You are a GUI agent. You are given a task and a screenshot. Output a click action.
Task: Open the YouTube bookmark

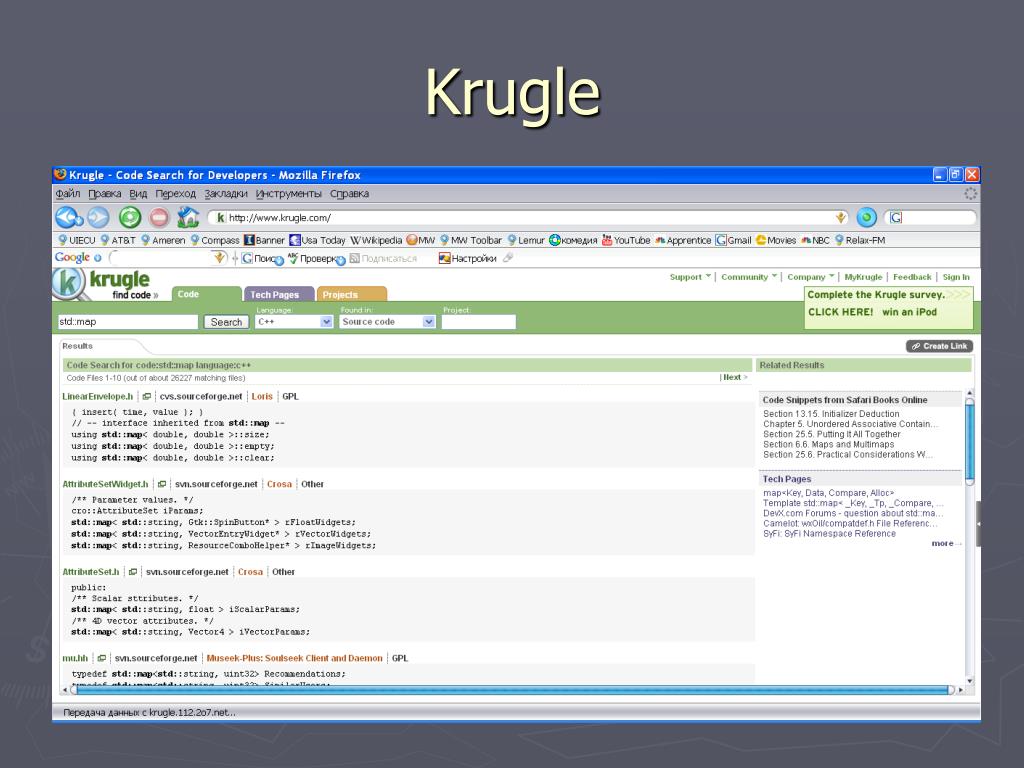point(626,240)
